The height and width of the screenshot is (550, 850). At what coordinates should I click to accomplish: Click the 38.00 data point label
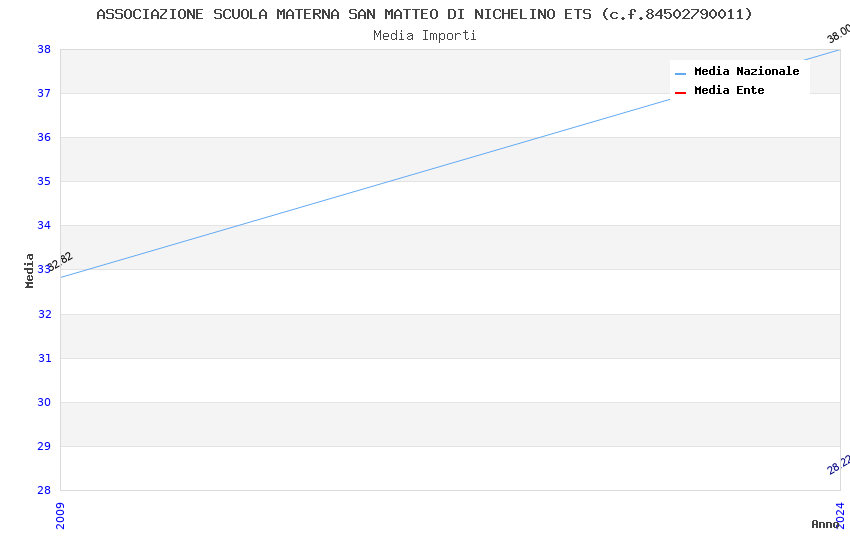tap(838, 34)
